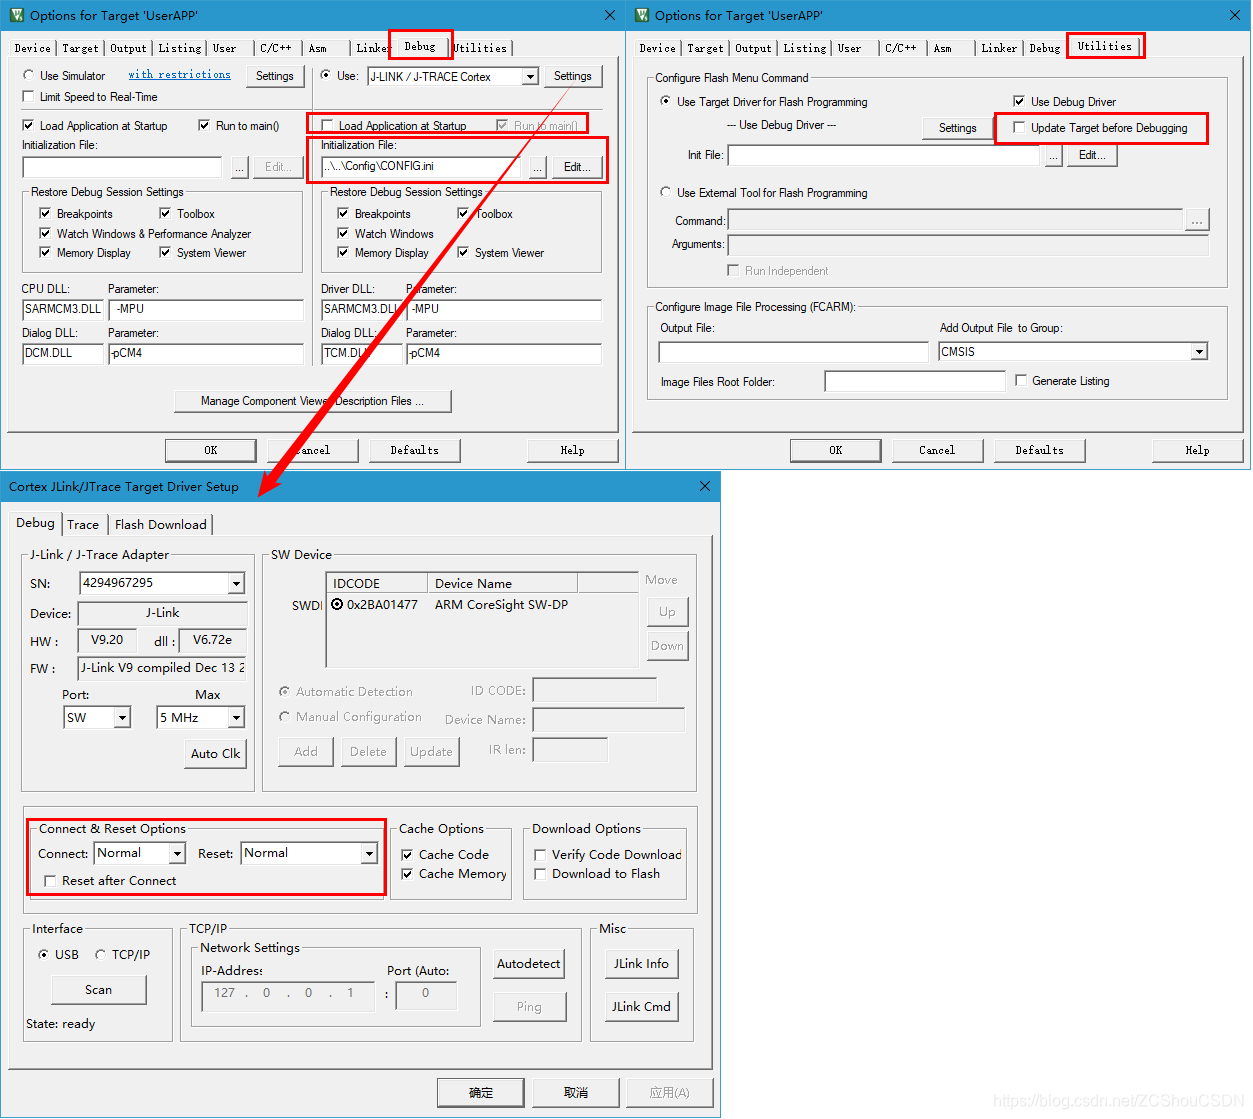Toggle the Cache Memory checkbox
1253x1119 pixels.
click(x=407, y=874)
